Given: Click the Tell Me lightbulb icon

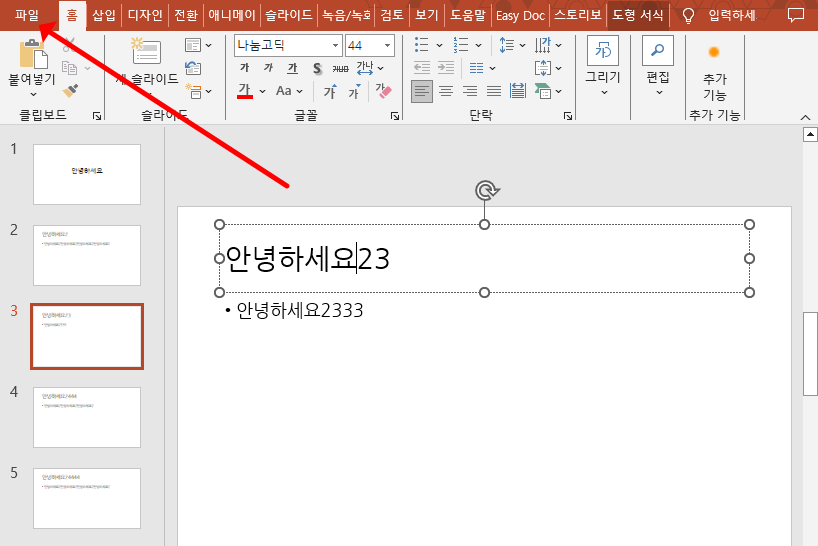Looking at the screenshot, I should tap(689, 16).
